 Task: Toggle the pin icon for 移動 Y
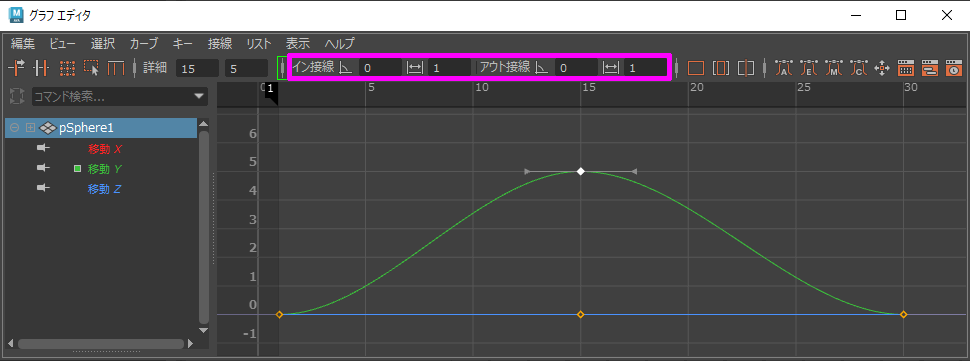click(43, 168)
